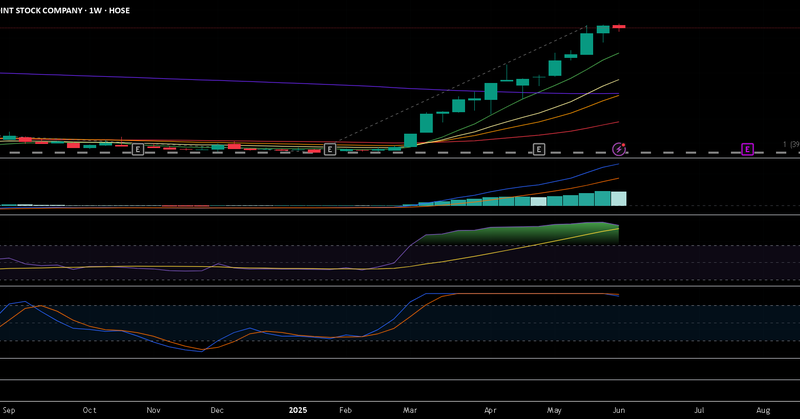Open the earnings marker between Oct and Nov

[138, 150]
